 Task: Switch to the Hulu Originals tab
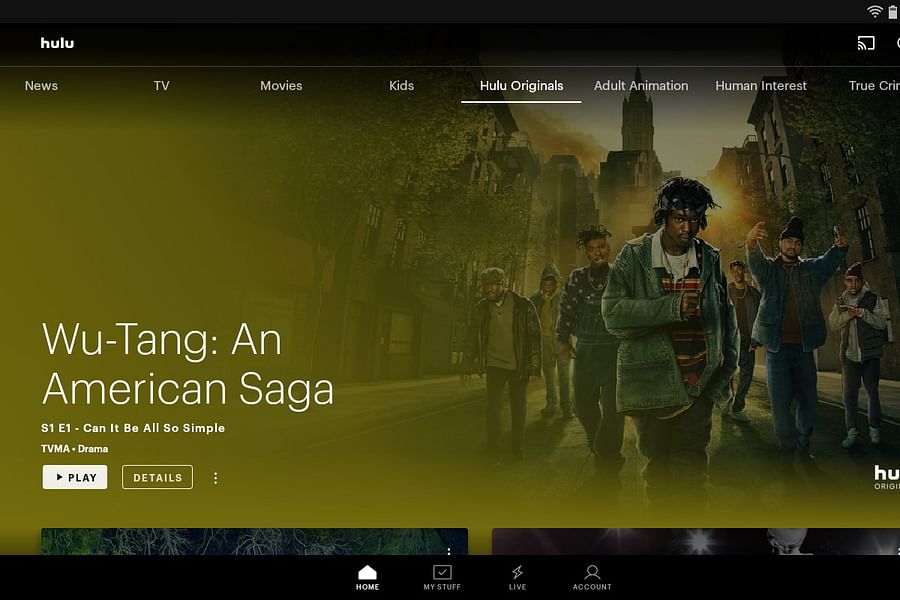pyautogui.click(x=521, y=86)
